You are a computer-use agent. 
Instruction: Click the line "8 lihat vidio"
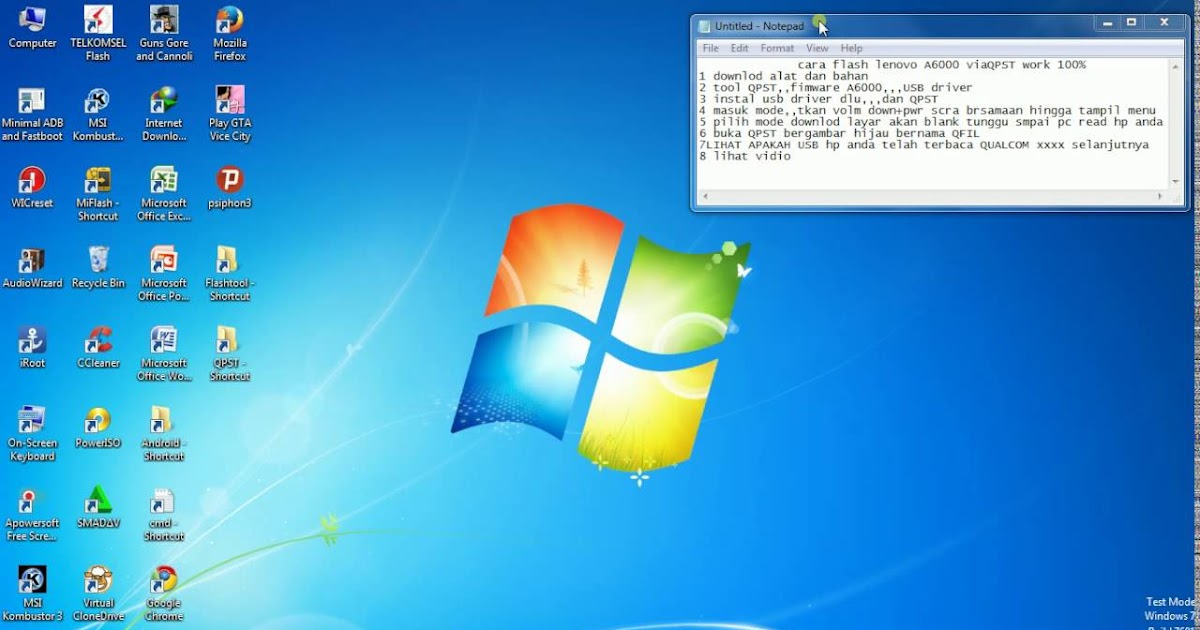(x=745, y=156)
